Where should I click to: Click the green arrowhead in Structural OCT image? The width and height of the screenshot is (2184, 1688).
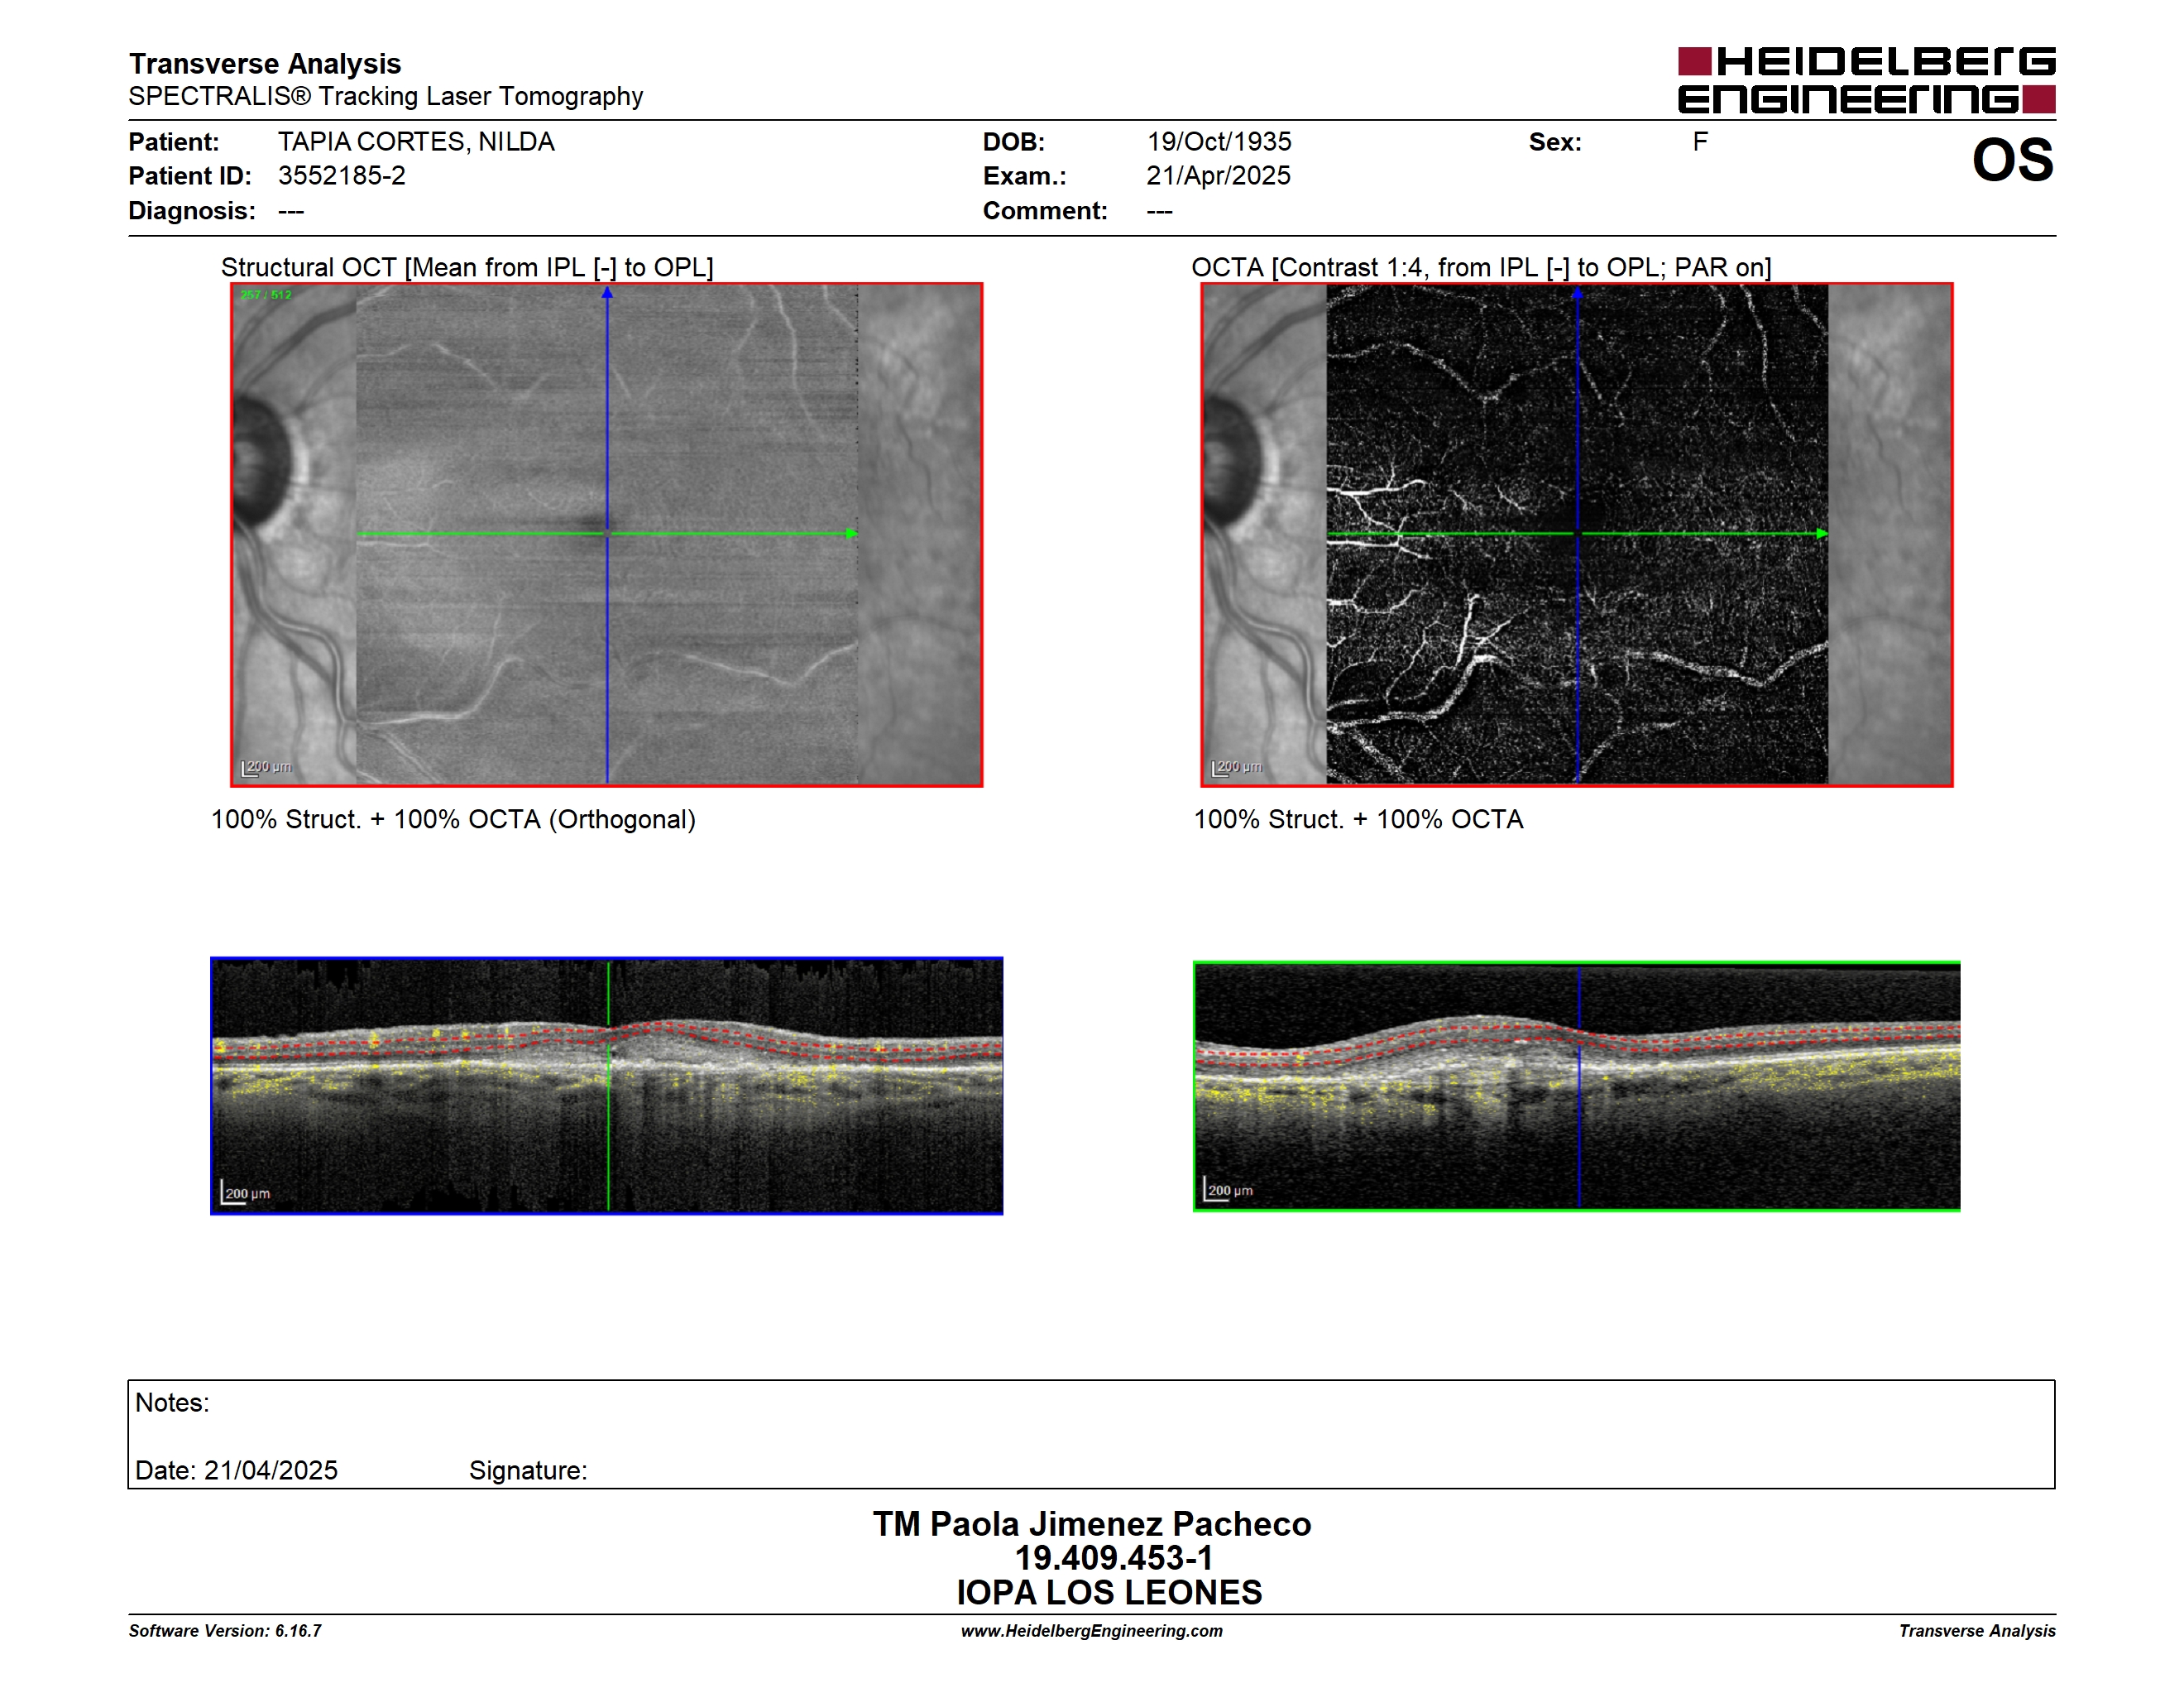(x=852, y=534)
